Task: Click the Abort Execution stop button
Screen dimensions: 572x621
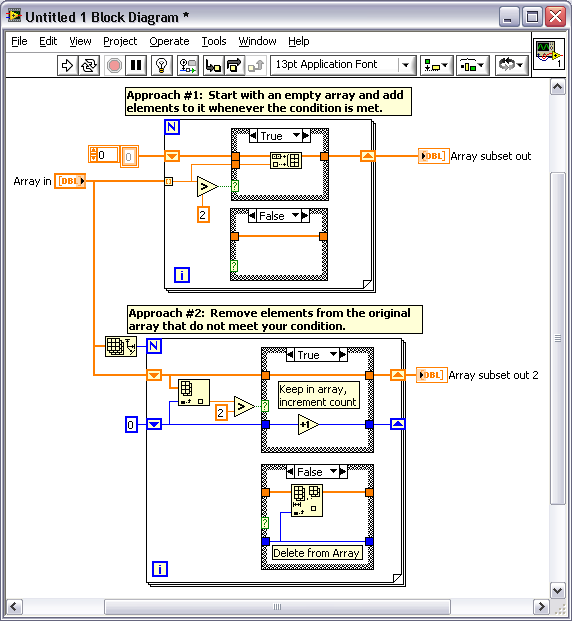Action: [114, 65]
